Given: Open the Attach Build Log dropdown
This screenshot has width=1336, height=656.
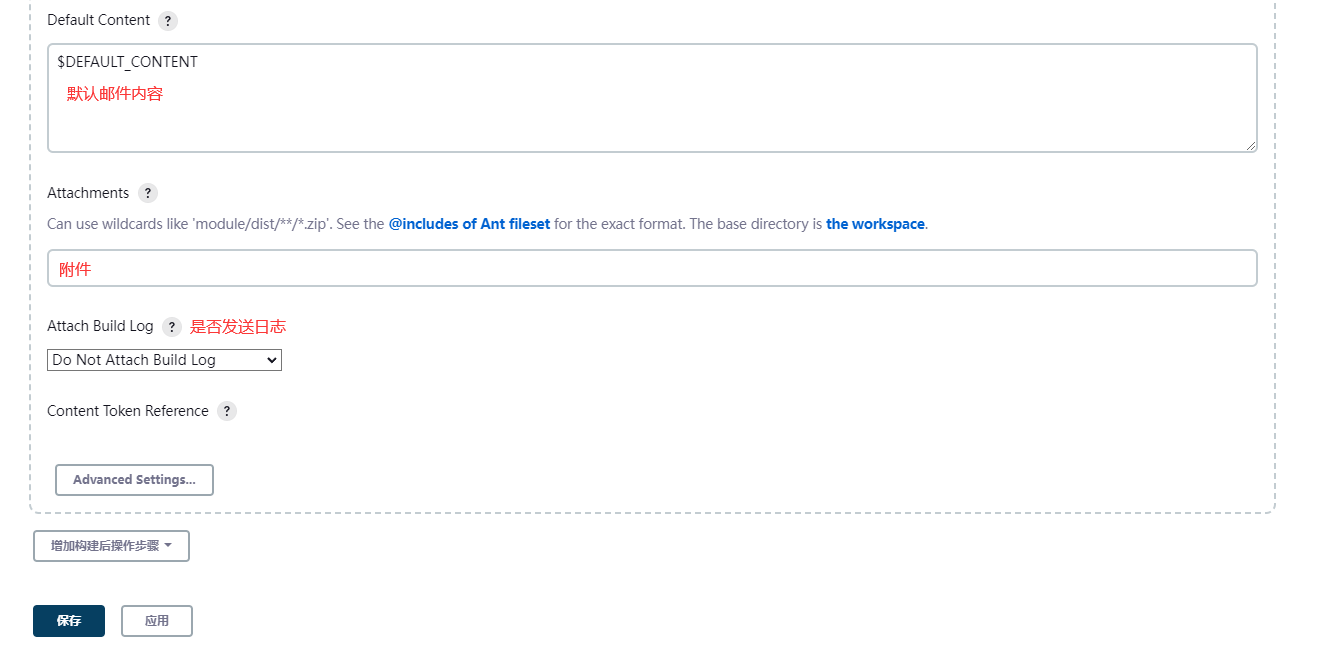Looking at the screenshot, I should click(164, 360).
